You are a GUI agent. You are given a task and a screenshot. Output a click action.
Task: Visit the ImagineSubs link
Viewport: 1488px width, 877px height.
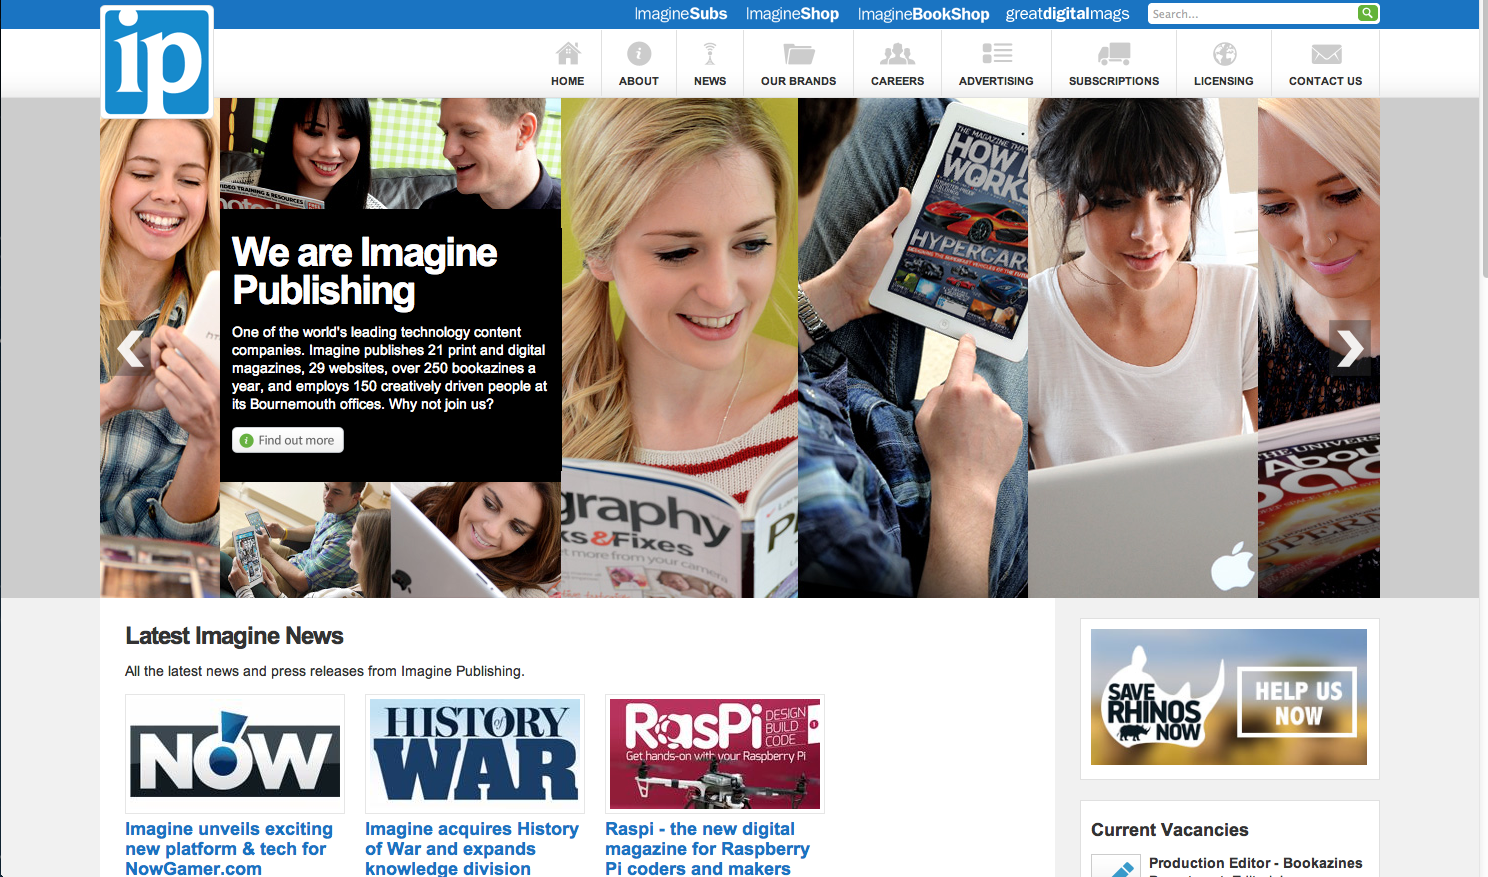[x=681, y=14]
